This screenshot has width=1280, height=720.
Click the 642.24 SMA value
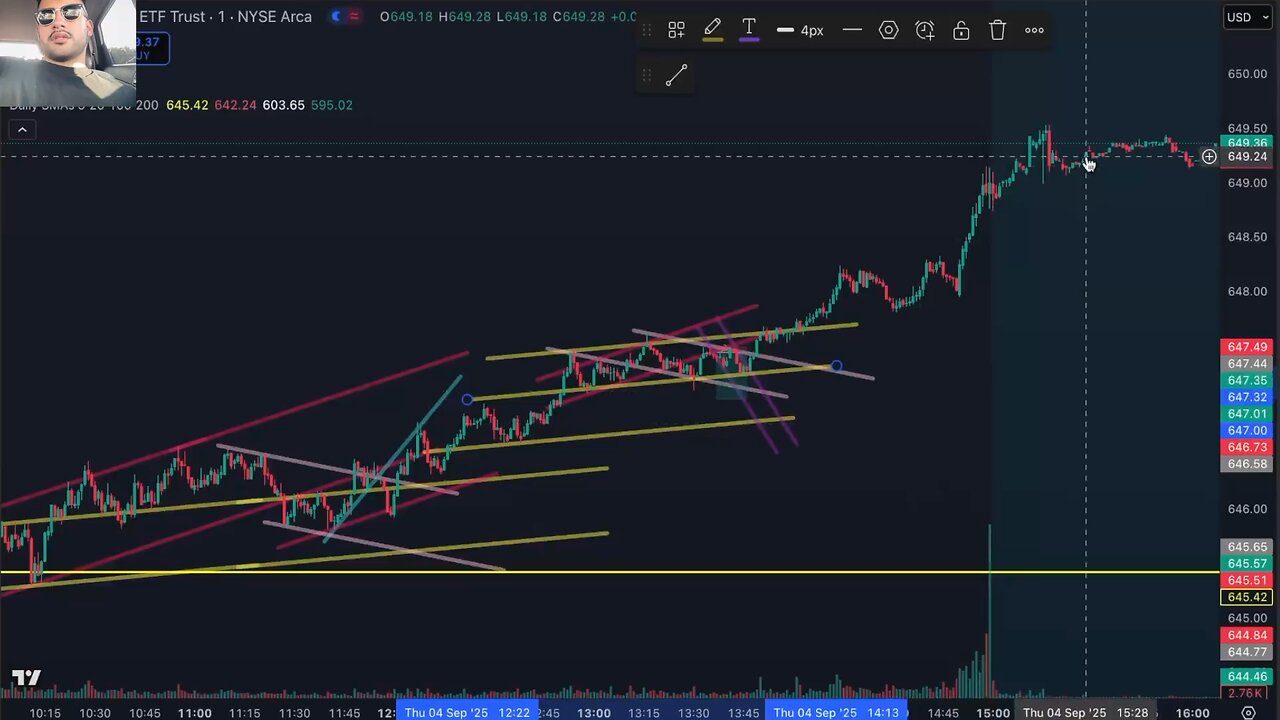pos(235,105)
